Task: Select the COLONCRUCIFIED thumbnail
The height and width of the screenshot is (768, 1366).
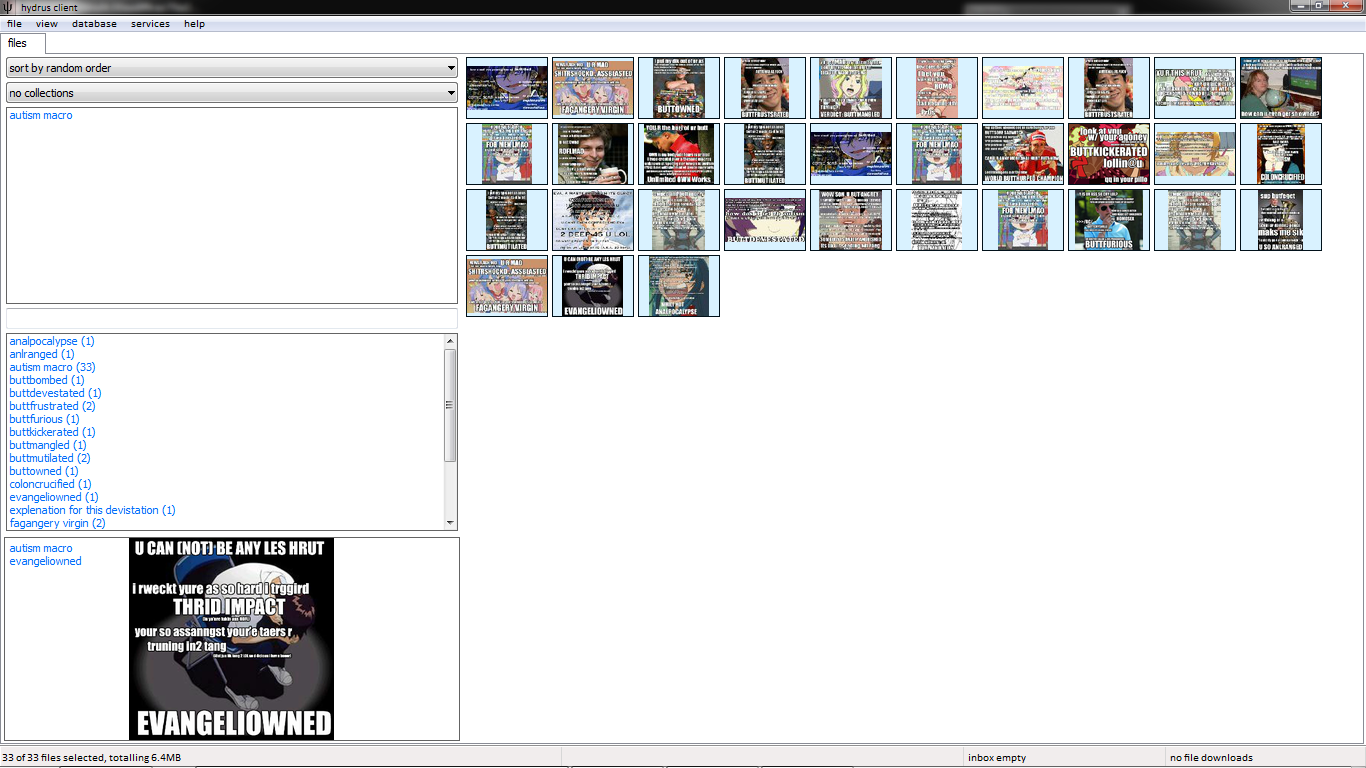Action: click(x=1281, y=154)
